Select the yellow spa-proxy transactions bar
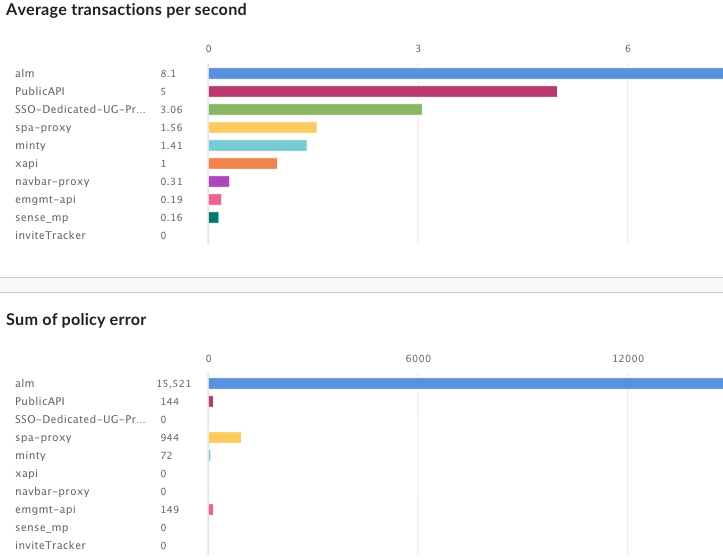723x560 pixels. coord(262,127)
